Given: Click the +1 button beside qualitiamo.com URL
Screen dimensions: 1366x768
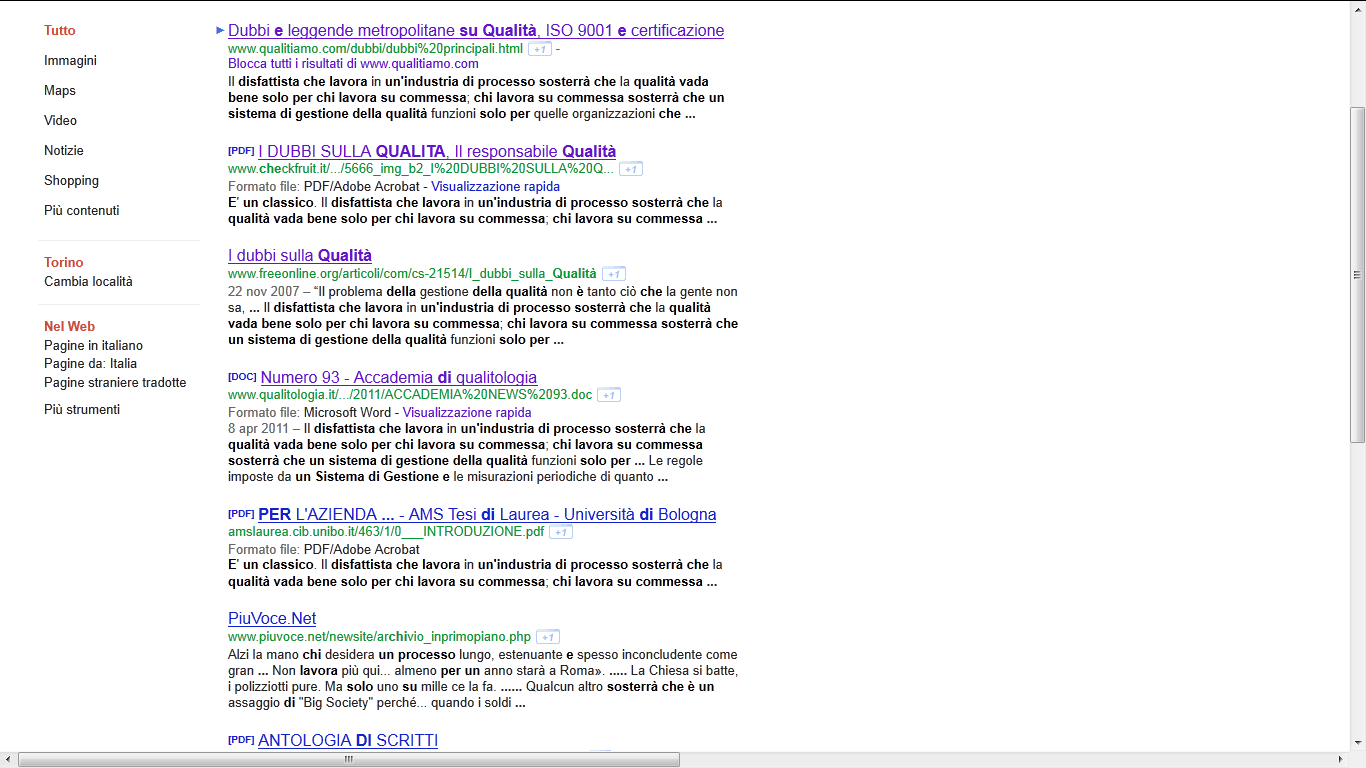Looking at the screenshot, I should pyautogui.click(x=540, y=49).
